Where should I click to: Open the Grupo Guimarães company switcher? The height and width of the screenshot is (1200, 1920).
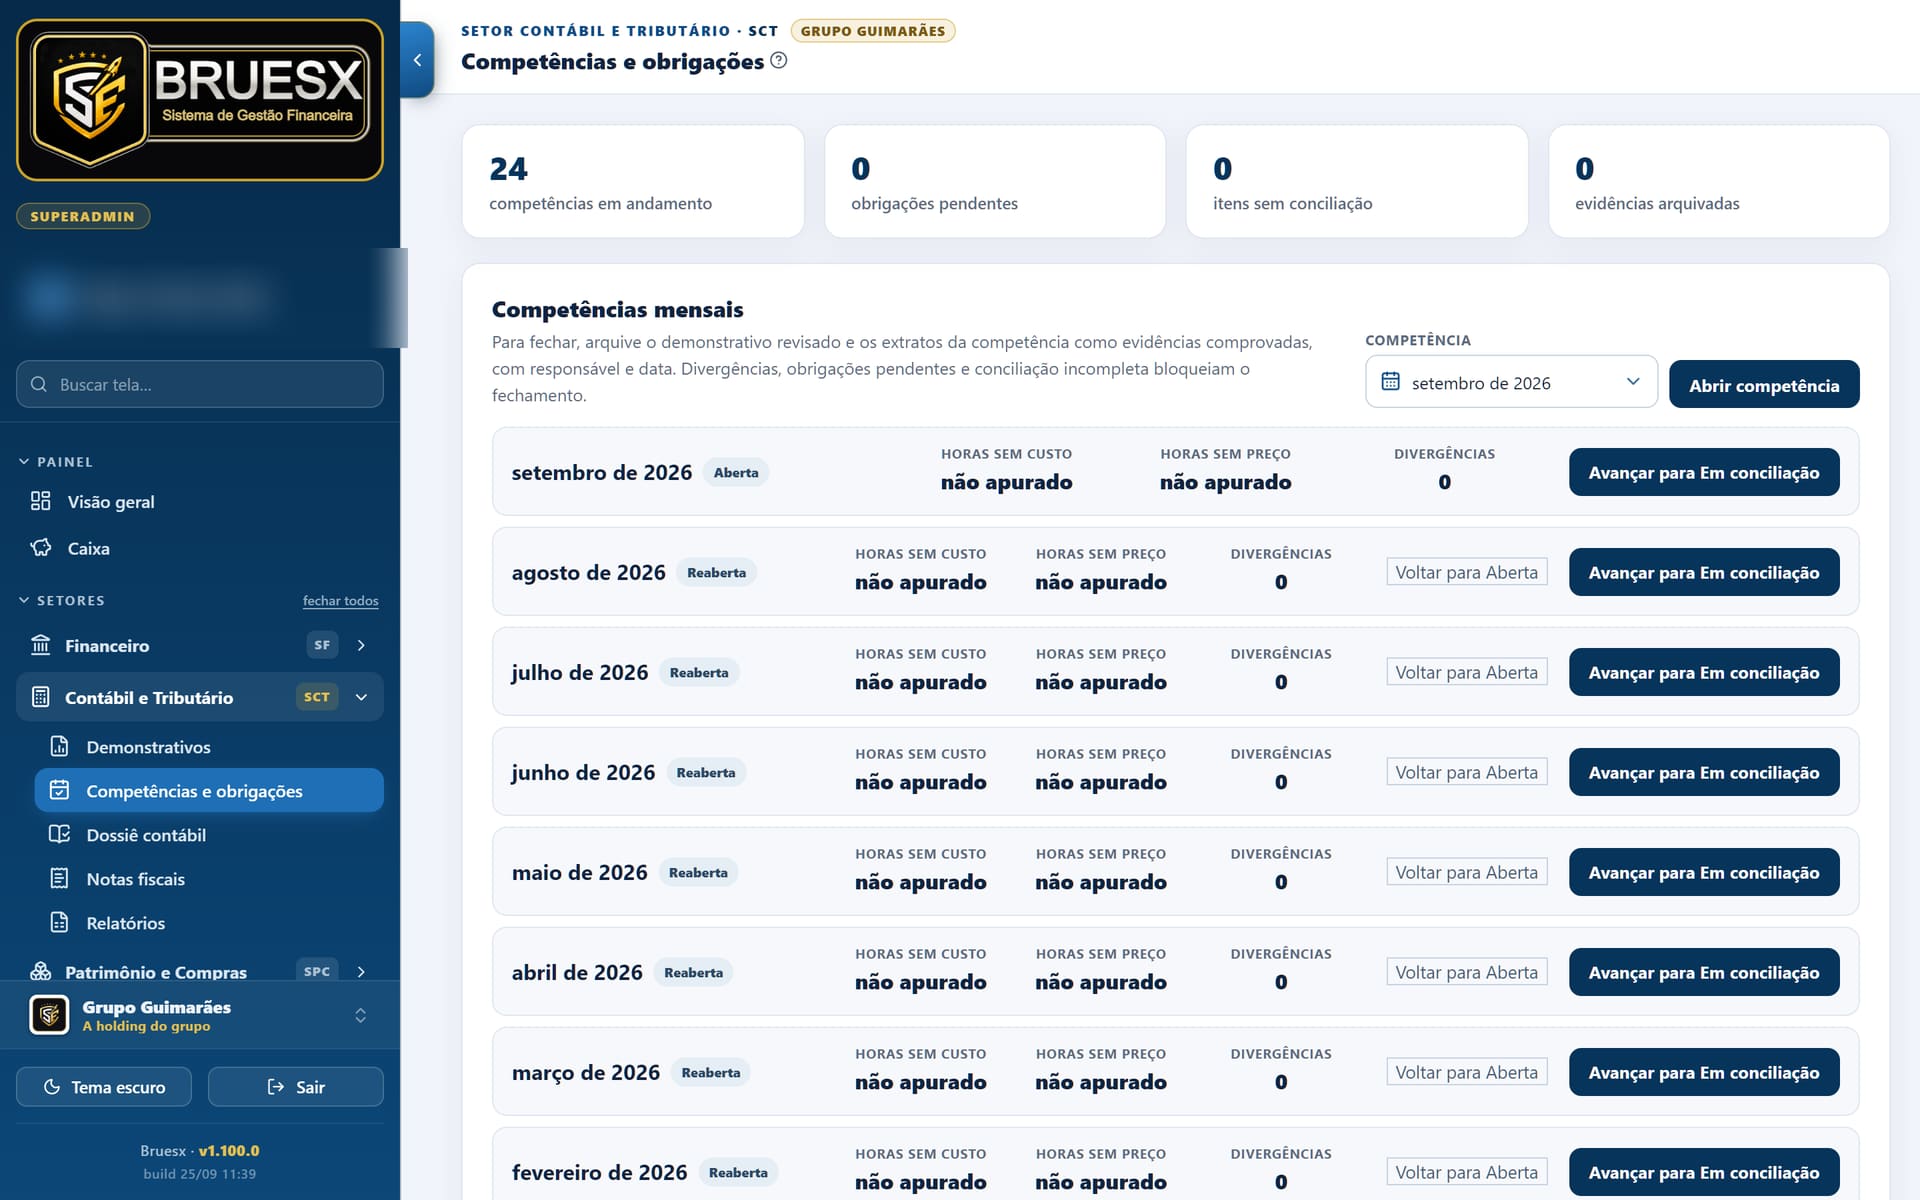200,1015
